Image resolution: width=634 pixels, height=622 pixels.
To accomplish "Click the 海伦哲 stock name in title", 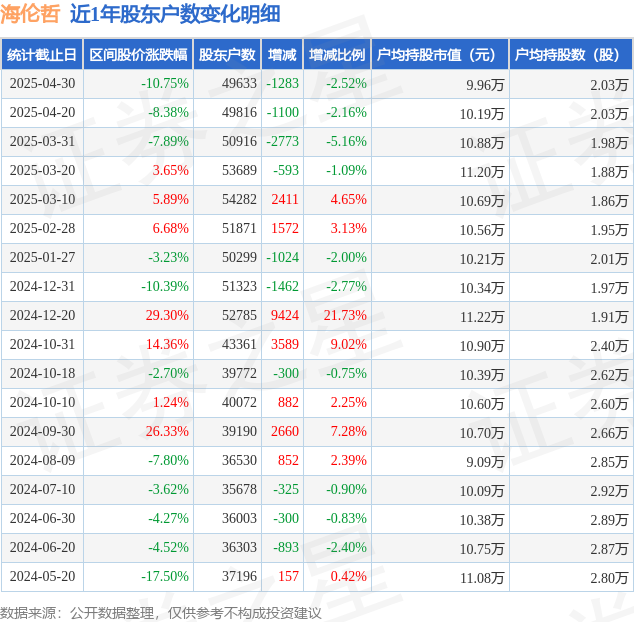I will coord(30,14).
